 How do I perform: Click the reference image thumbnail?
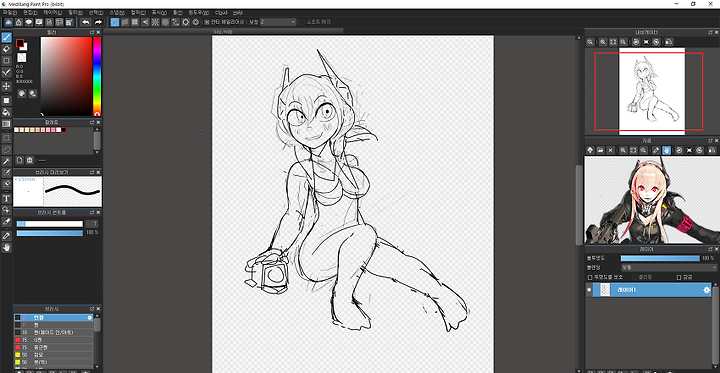click(x=652, y=200)
